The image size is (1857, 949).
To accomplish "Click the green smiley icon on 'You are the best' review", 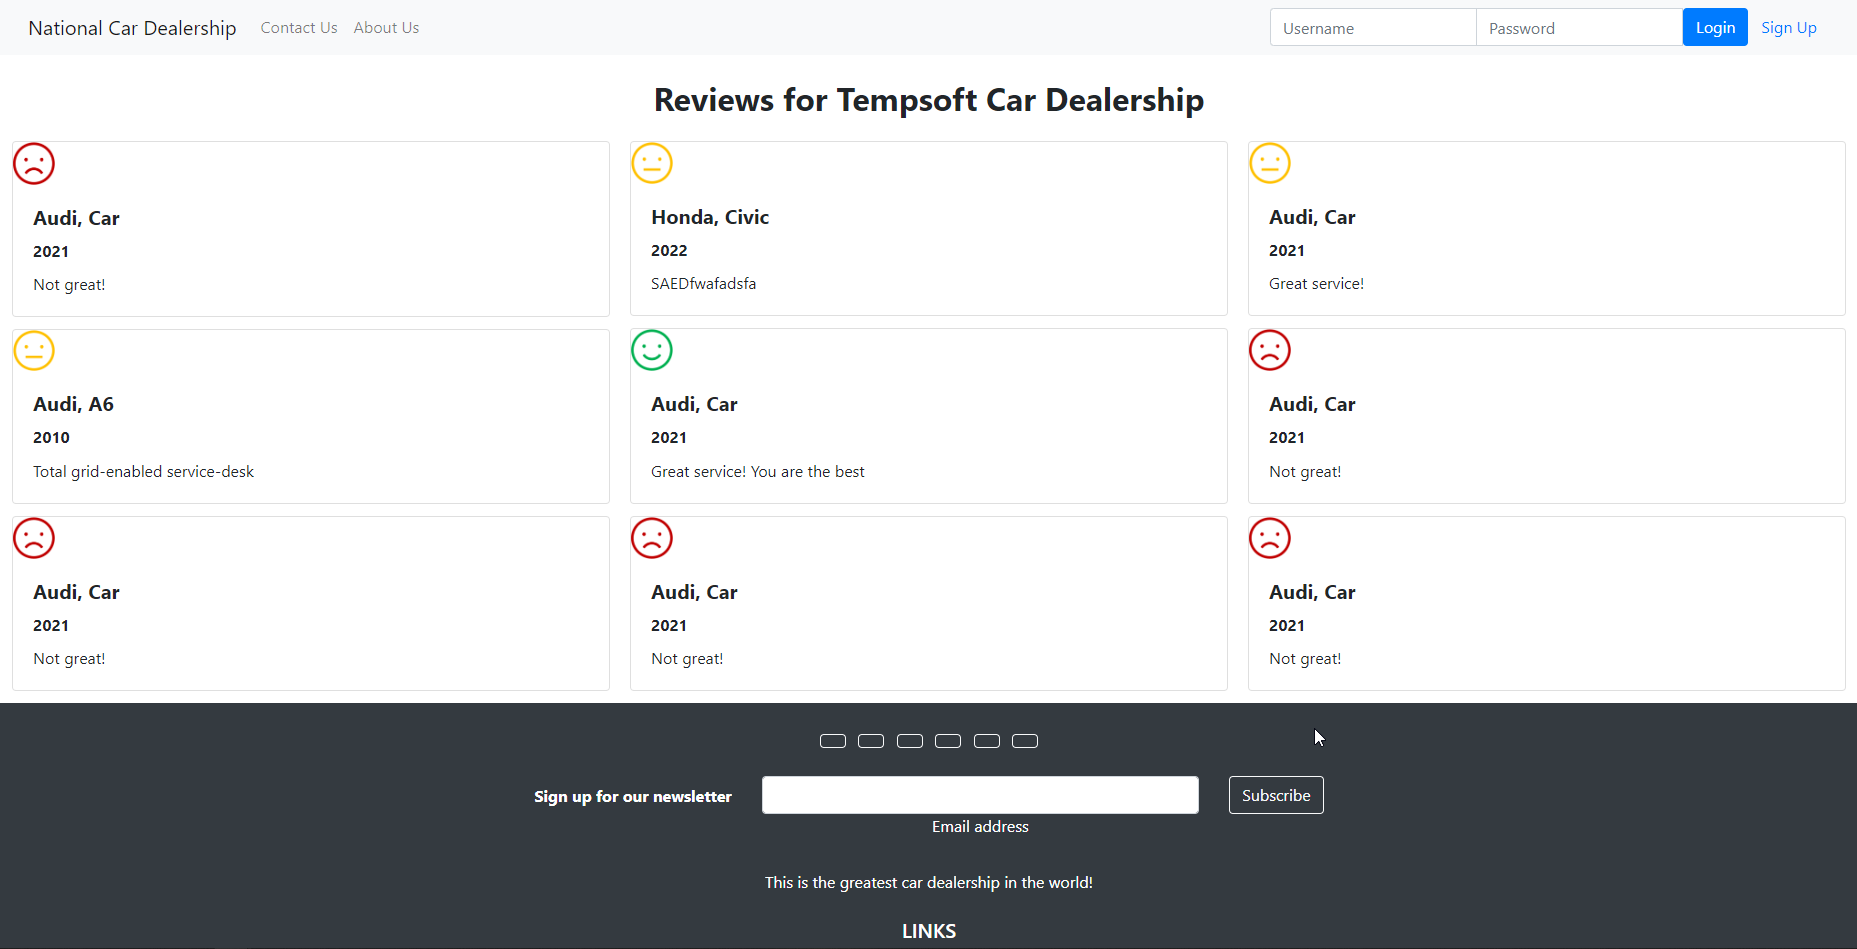I will click(x=652, y=350).
